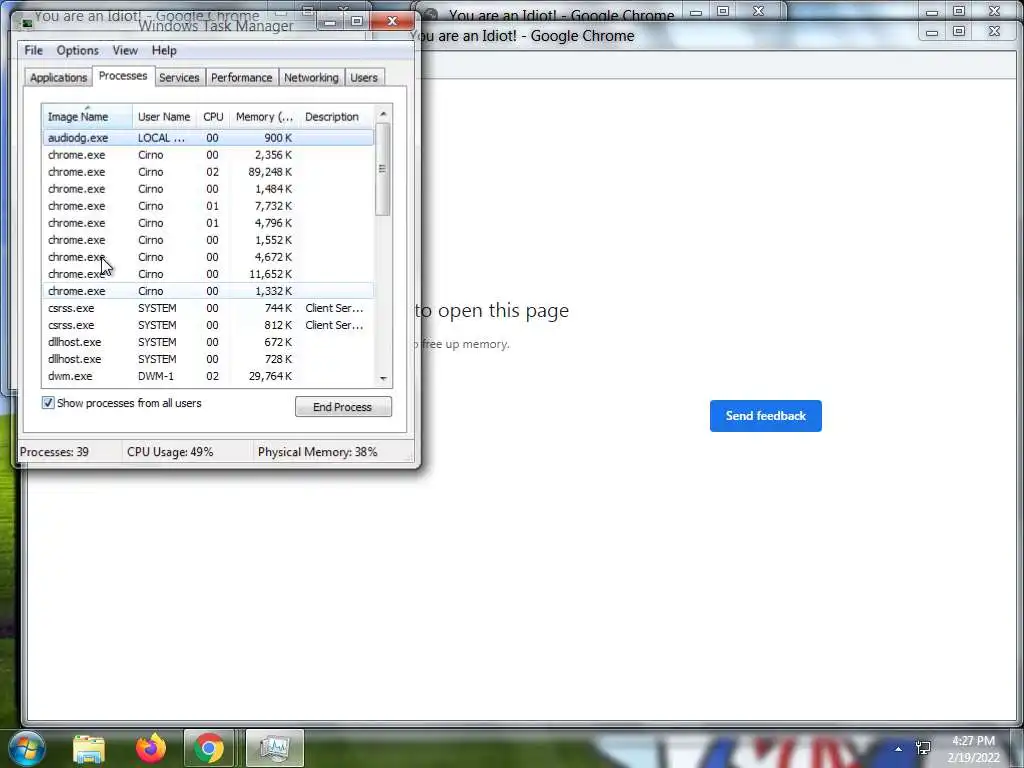Select csrss.exe using 744 K memory
The image size is (1024, 768).
point(208,308)
